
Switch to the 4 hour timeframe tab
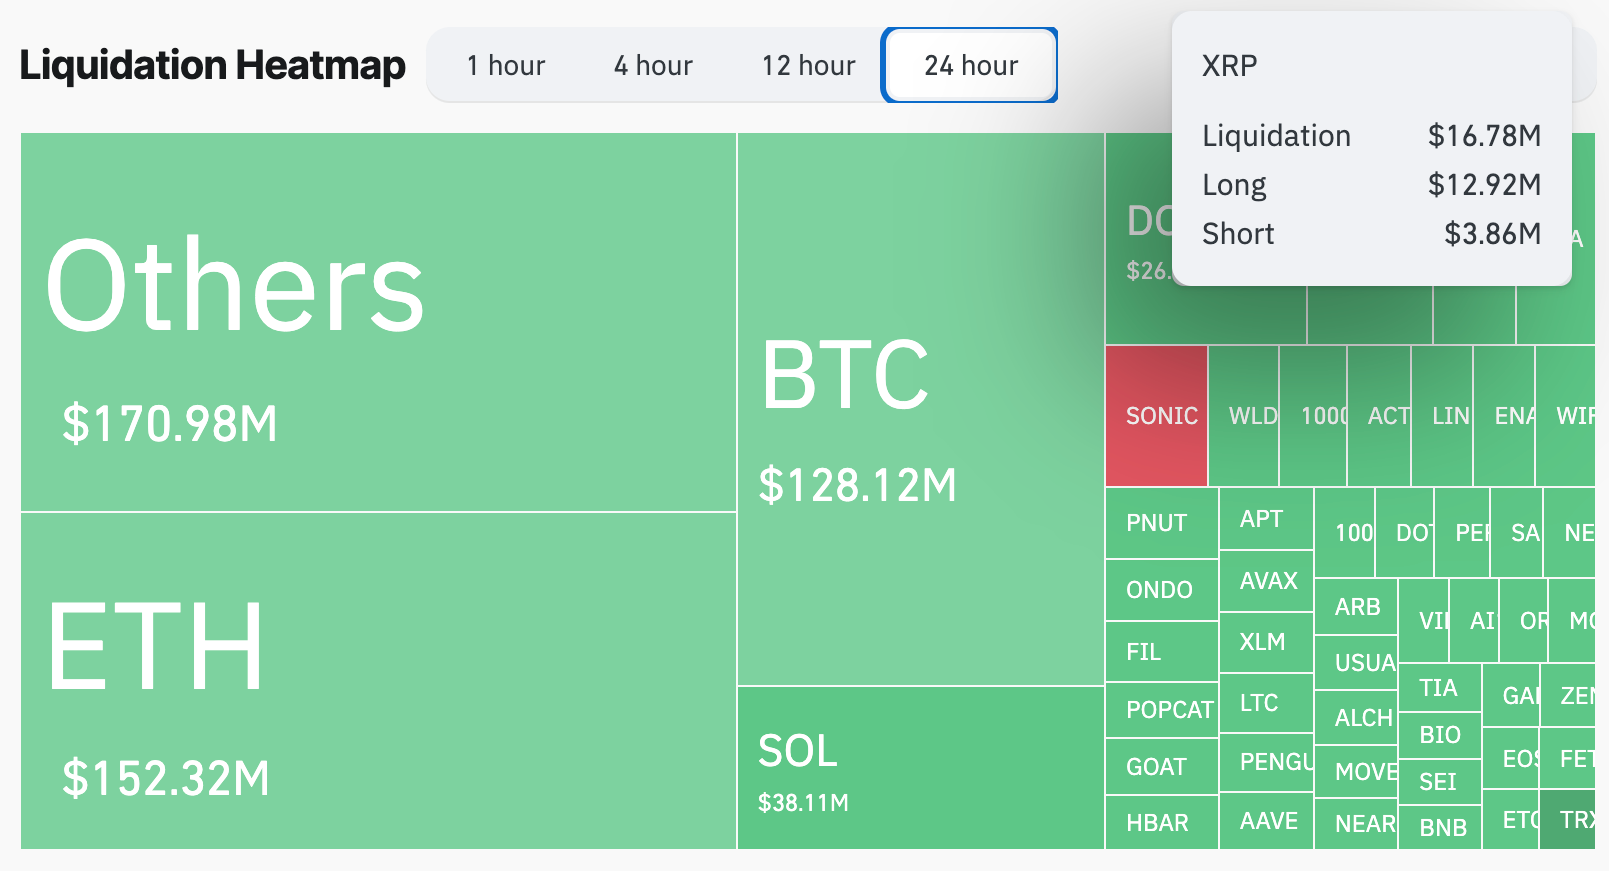[x=651, y=65]
